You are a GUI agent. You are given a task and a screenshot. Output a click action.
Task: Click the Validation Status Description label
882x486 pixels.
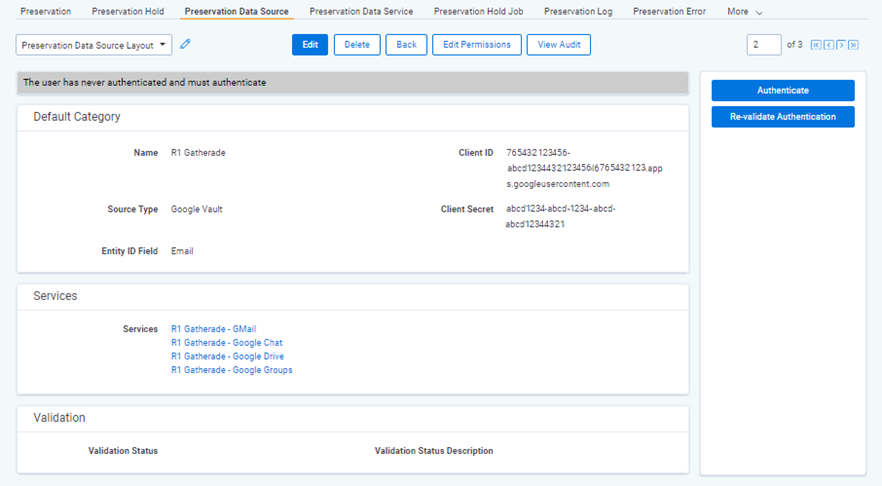tap(434, 451)
